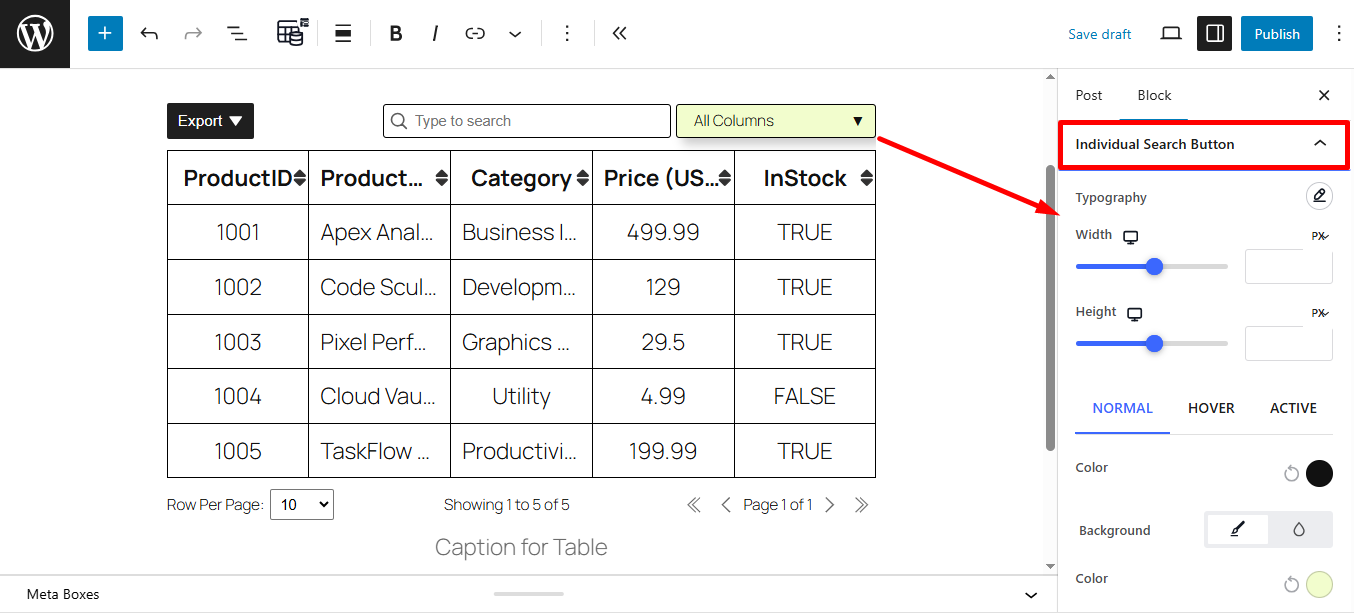The width and height of the screenshot is (1354, 614).
Task: Click the Height value input box
Action: coord(1288,343)
